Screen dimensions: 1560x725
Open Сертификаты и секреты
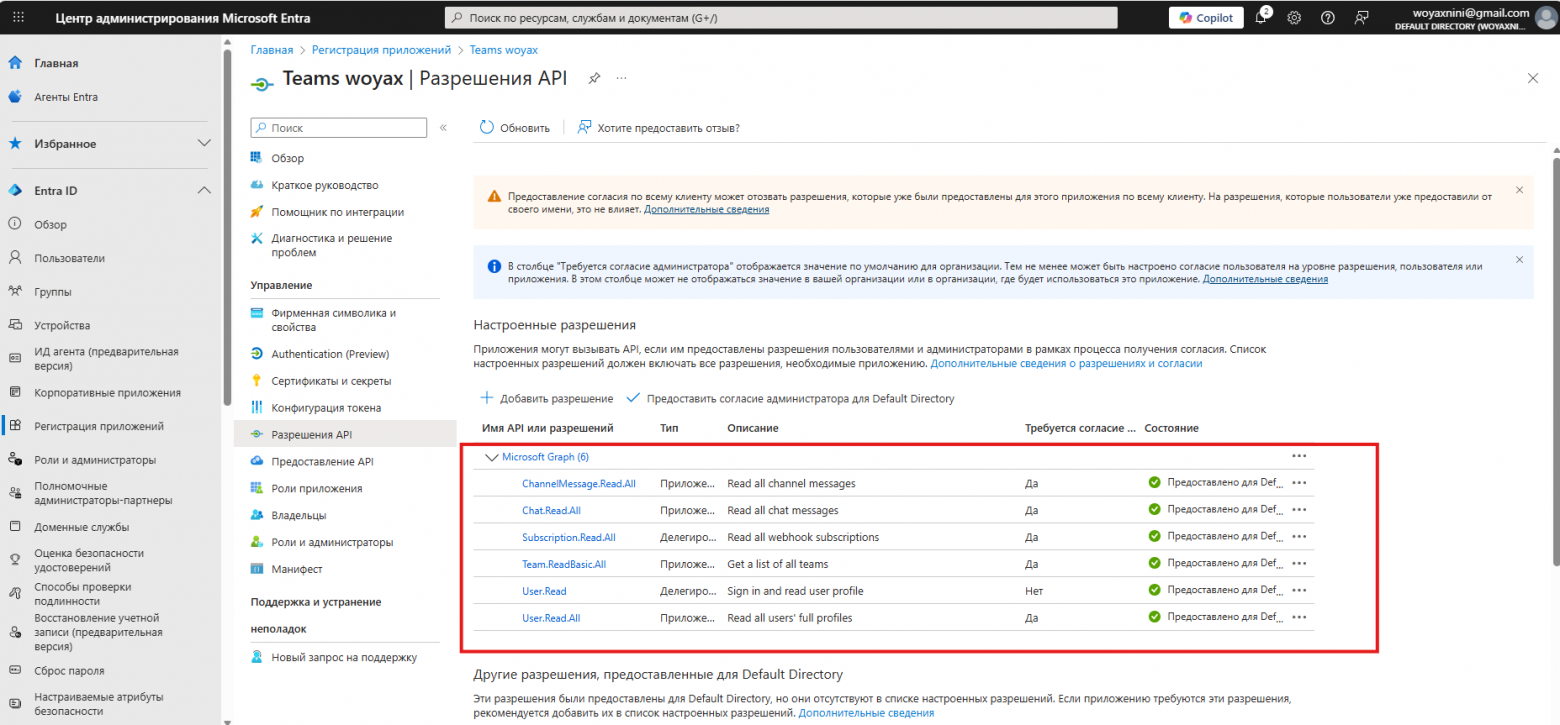click(x=331, y=381)
